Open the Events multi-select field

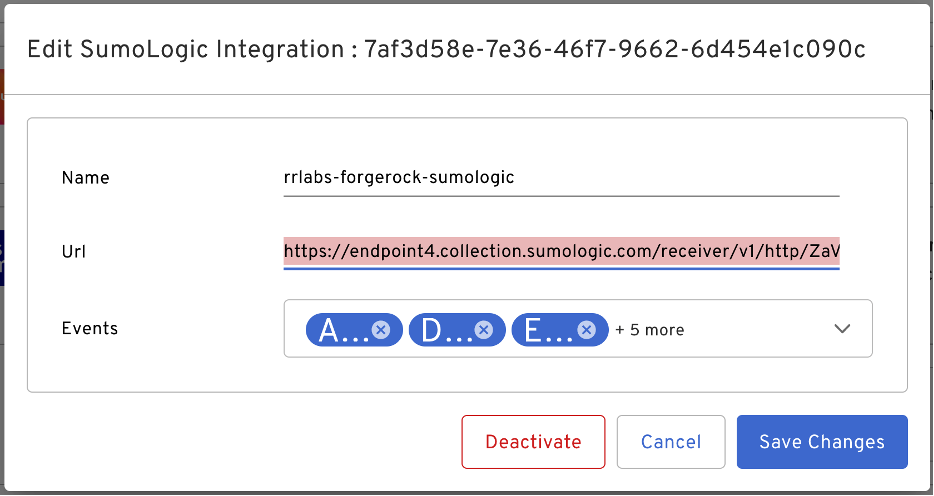click(750, 329)
